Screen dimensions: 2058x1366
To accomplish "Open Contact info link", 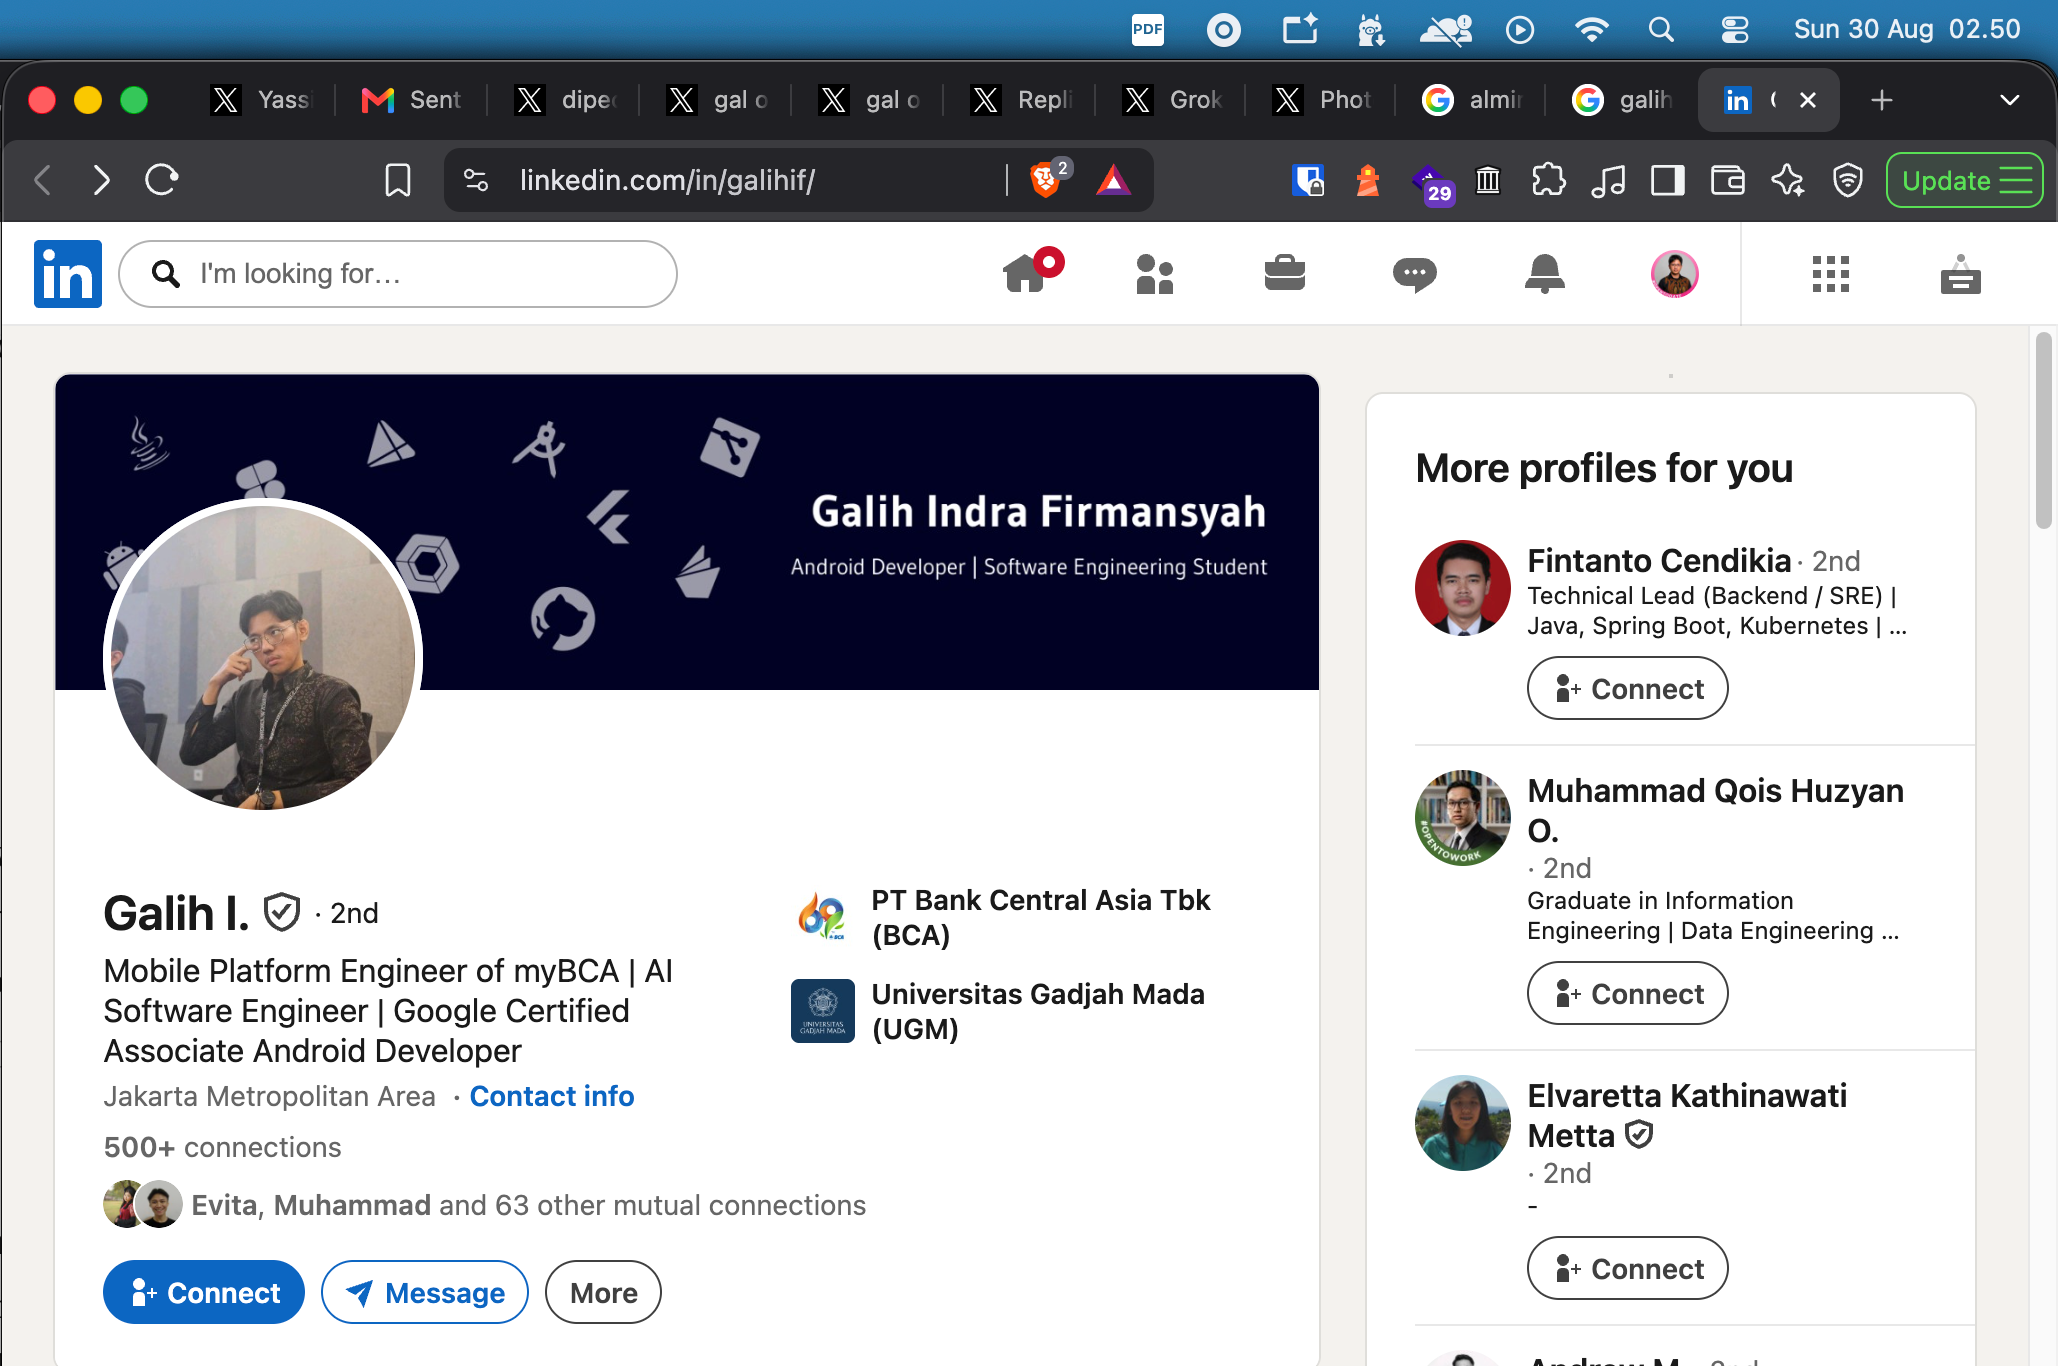I will click(x=552, y=1096).
